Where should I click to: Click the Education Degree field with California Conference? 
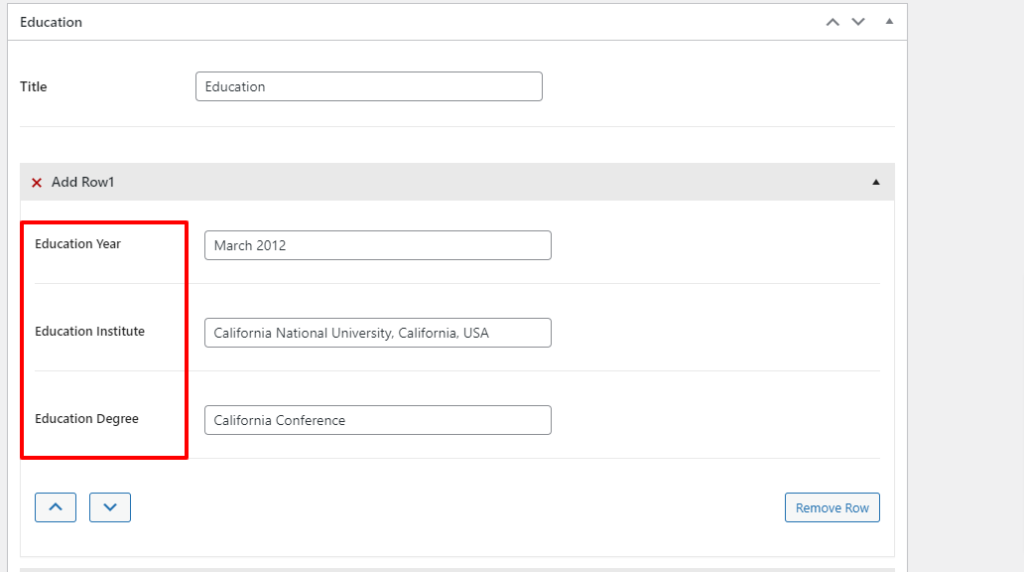(x=377, y=420)
